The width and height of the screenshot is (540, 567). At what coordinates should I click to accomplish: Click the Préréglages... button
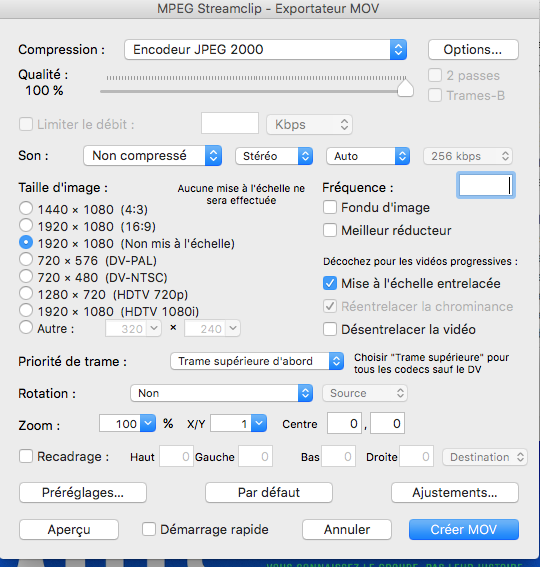pyautogui.click(x=83, y=493)
